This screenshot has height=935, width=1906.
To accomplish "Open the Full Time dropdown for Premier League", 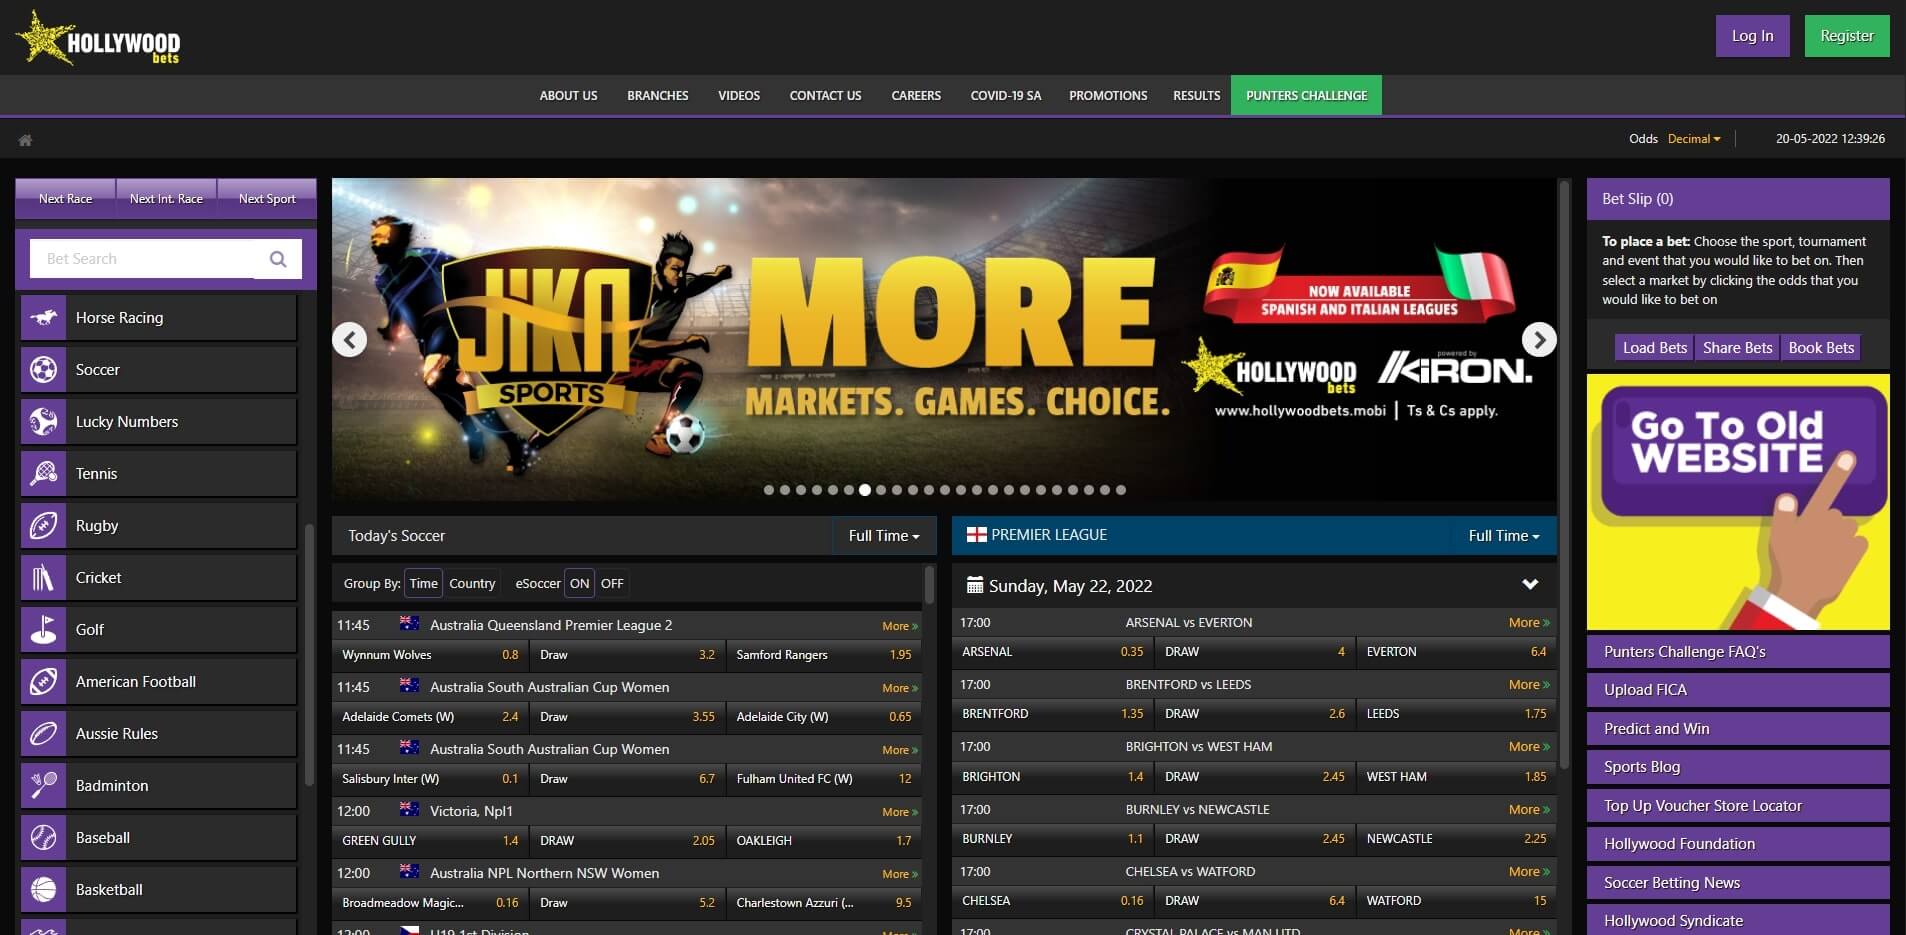I will pyautogui.click(x=1503, y=535).
